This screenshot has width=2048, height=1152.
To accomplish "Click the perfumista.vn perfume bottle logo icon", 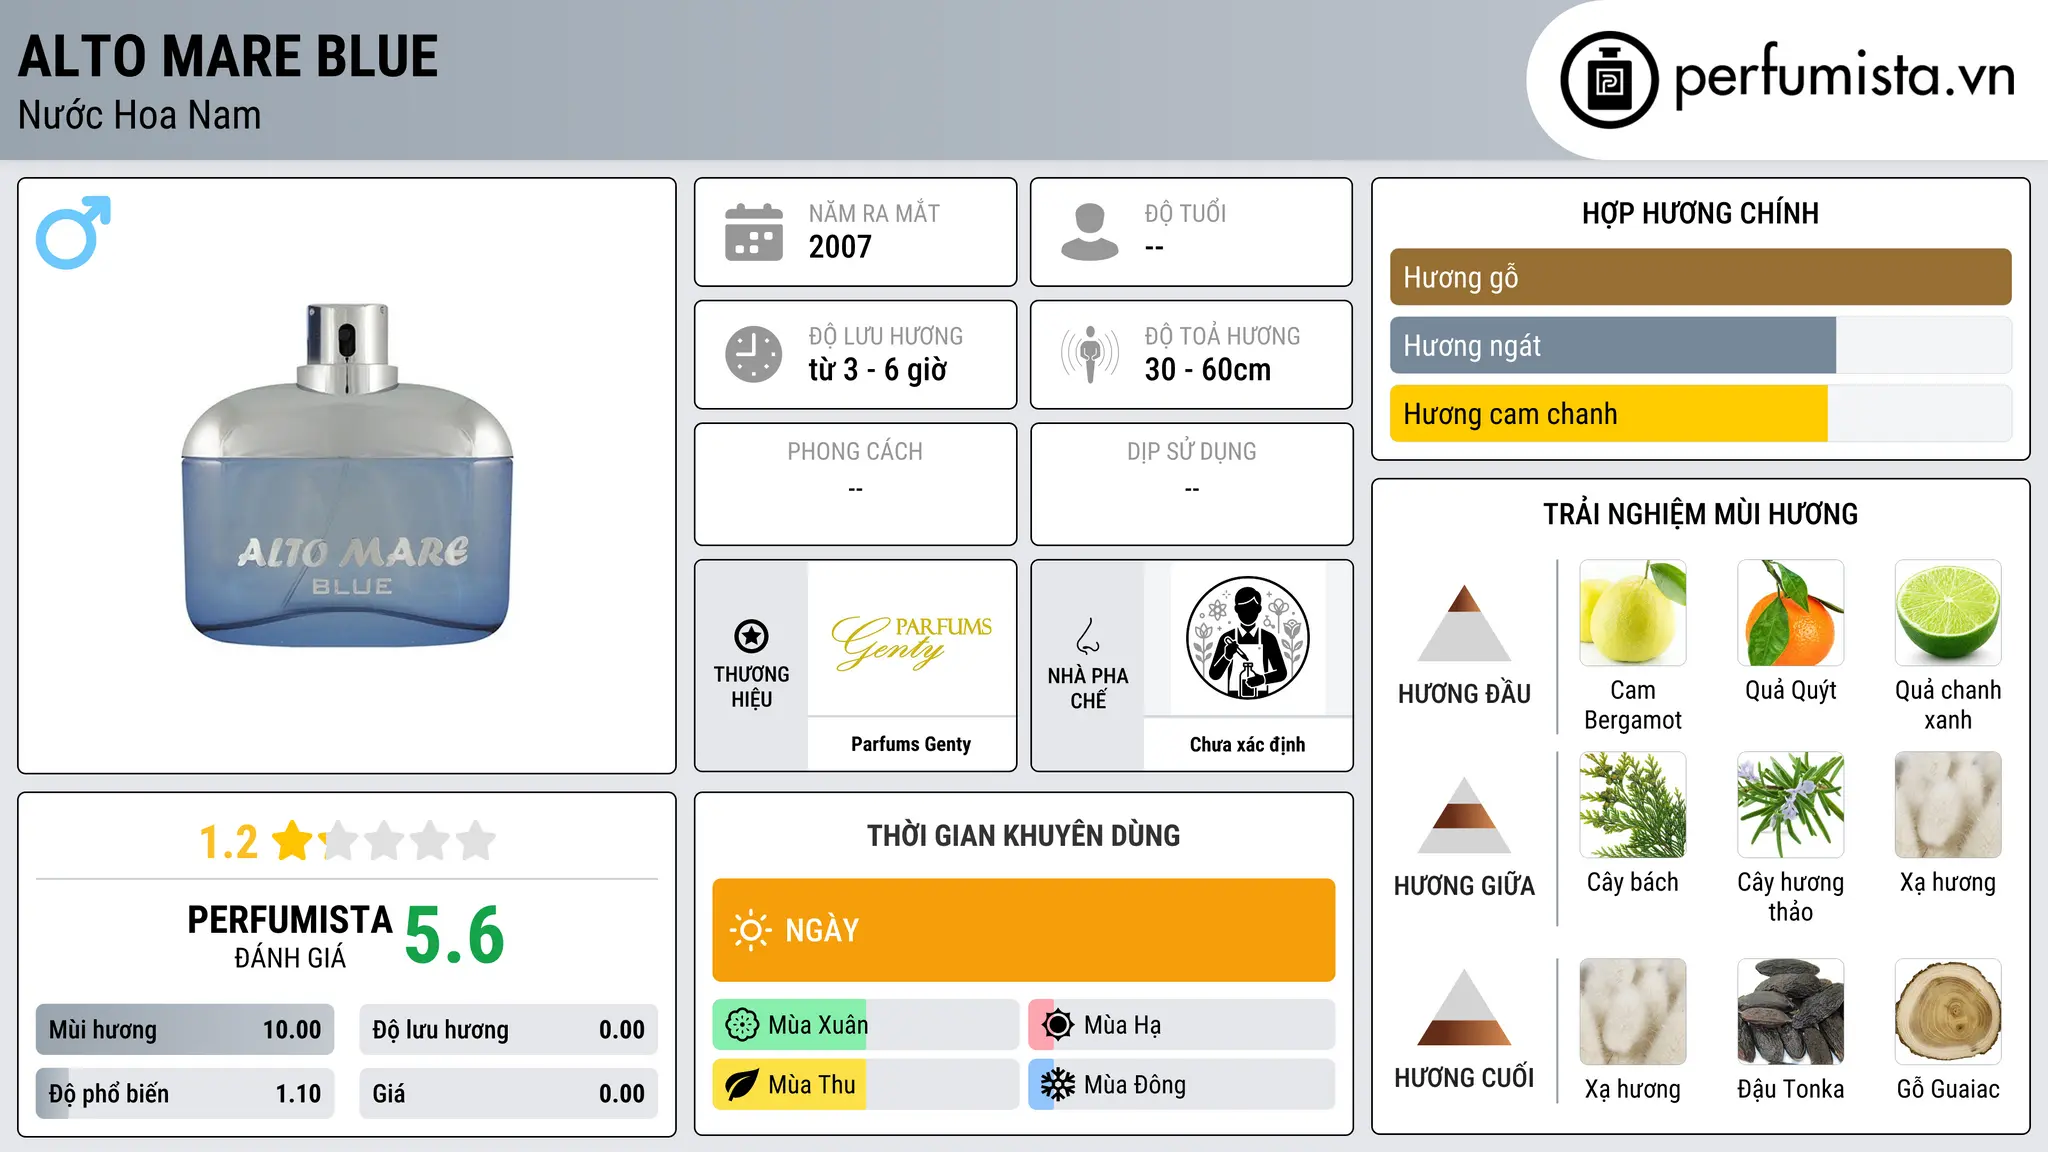I will (1609, 80).
